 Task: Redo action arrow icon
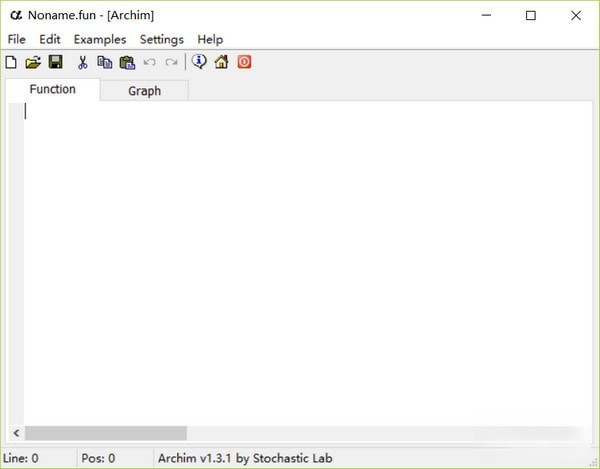pos(171,62)
